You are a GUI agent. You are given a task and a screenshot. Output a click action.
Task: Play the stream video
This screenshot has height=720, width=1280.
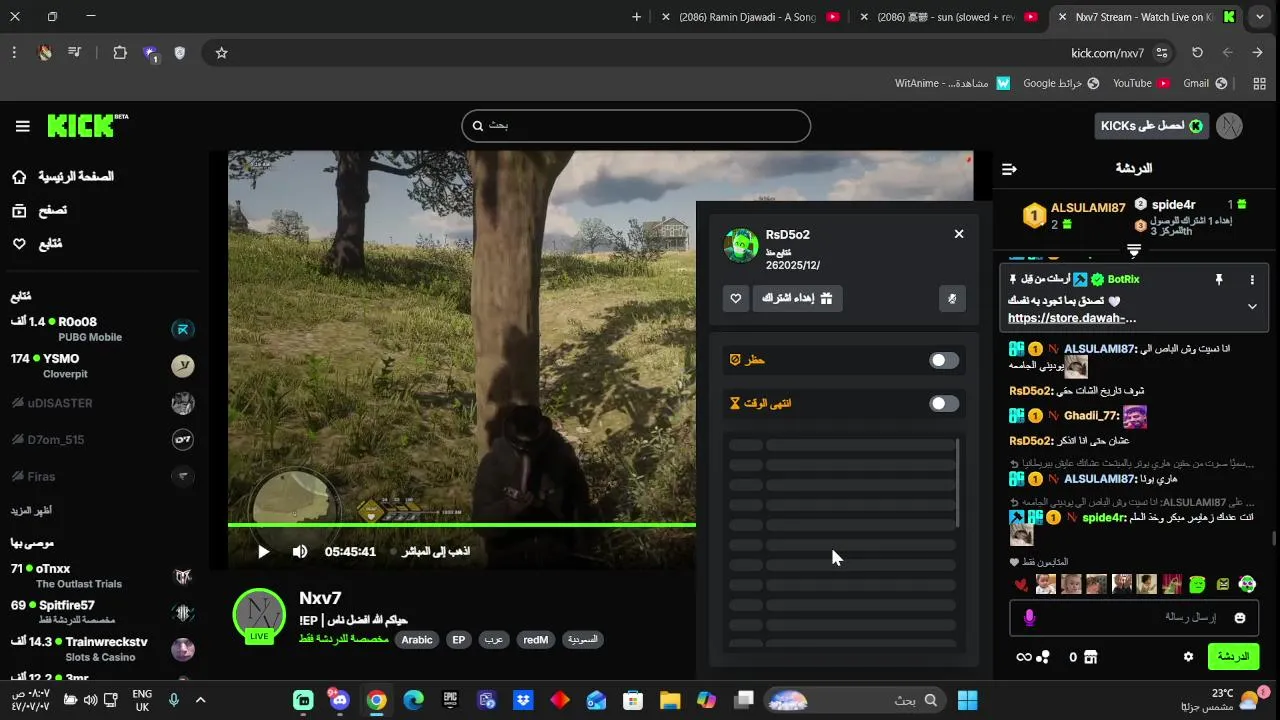point(264,552)
